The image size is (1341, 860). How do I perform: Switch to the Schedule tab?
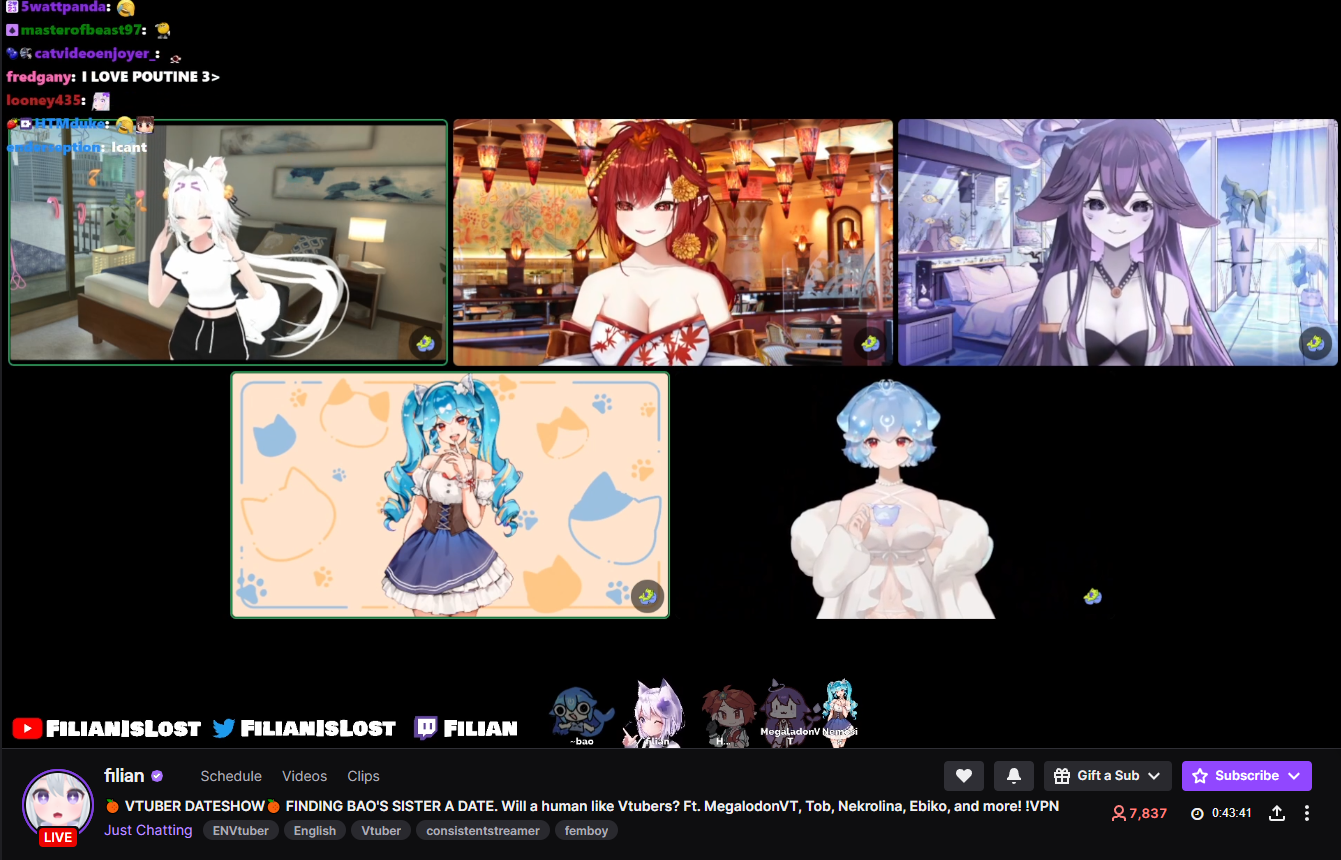231,776
